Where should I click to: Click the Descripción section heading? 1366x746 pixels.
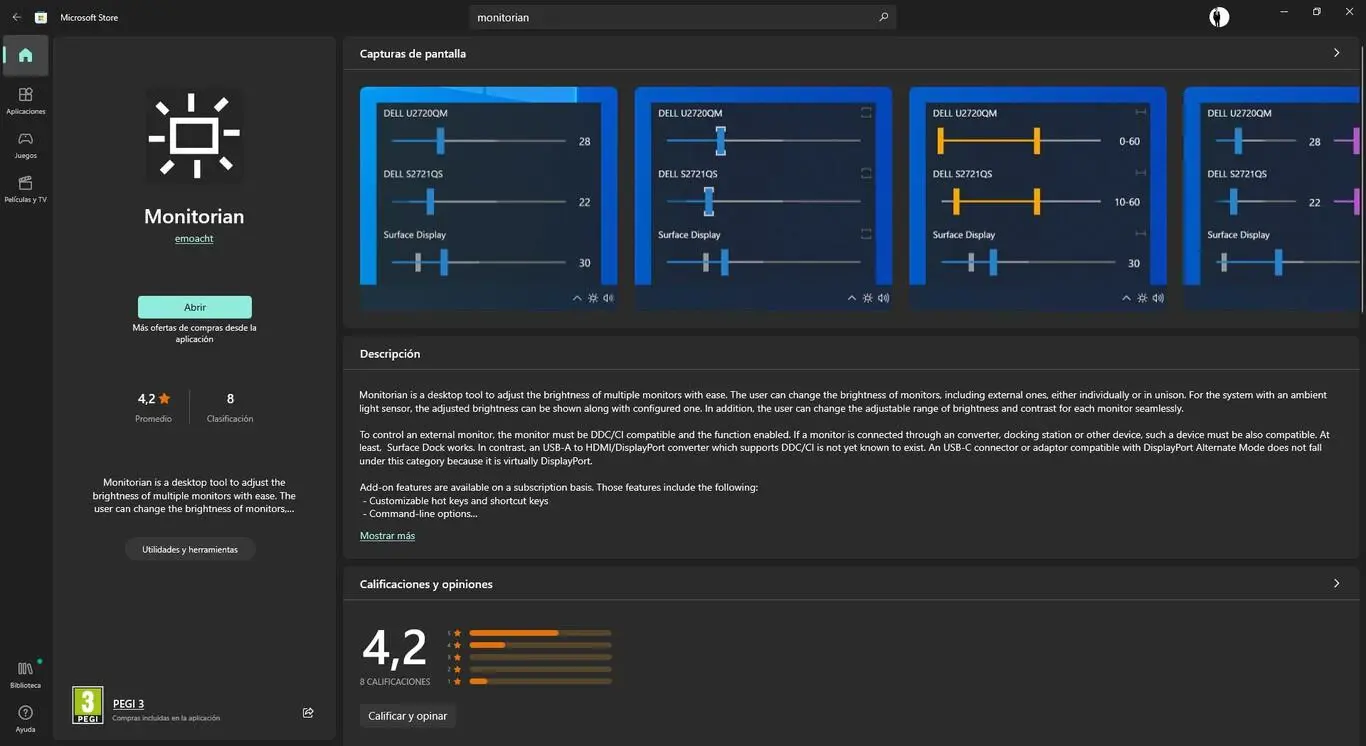390,354
